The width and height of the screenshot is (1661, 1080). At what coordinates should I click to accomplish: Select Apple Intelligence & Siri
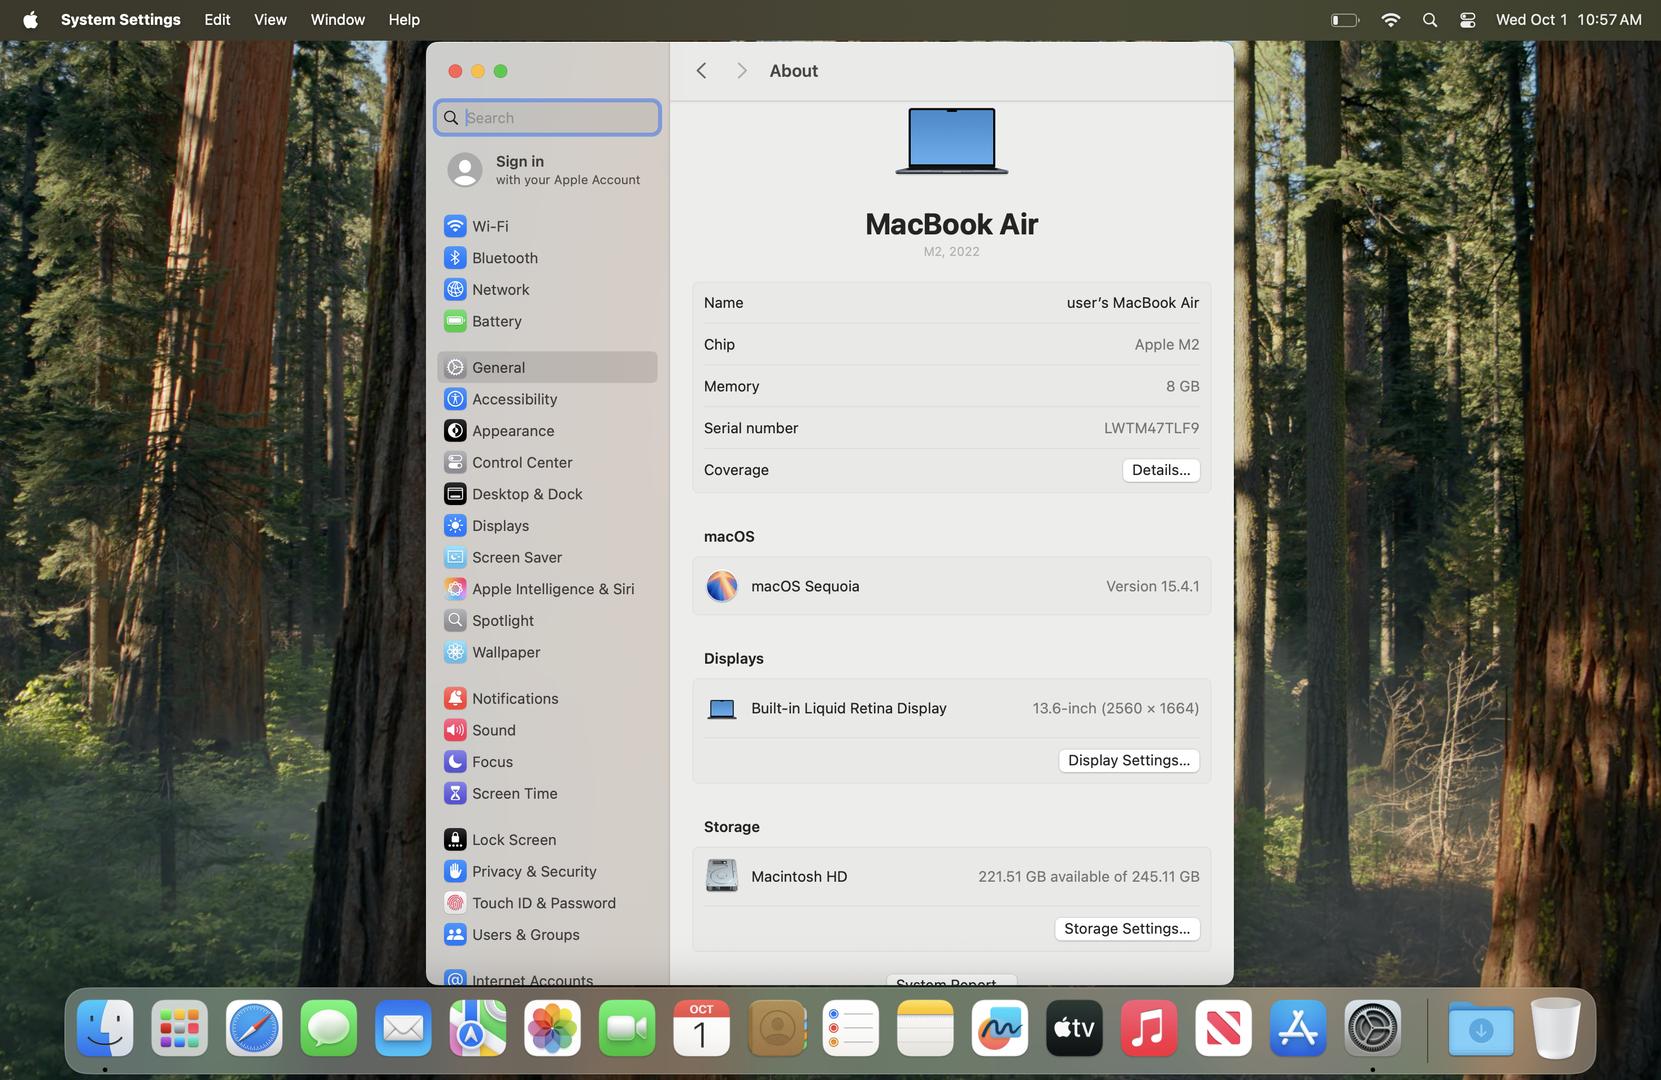pyautogui.click(x=552, y=589)
